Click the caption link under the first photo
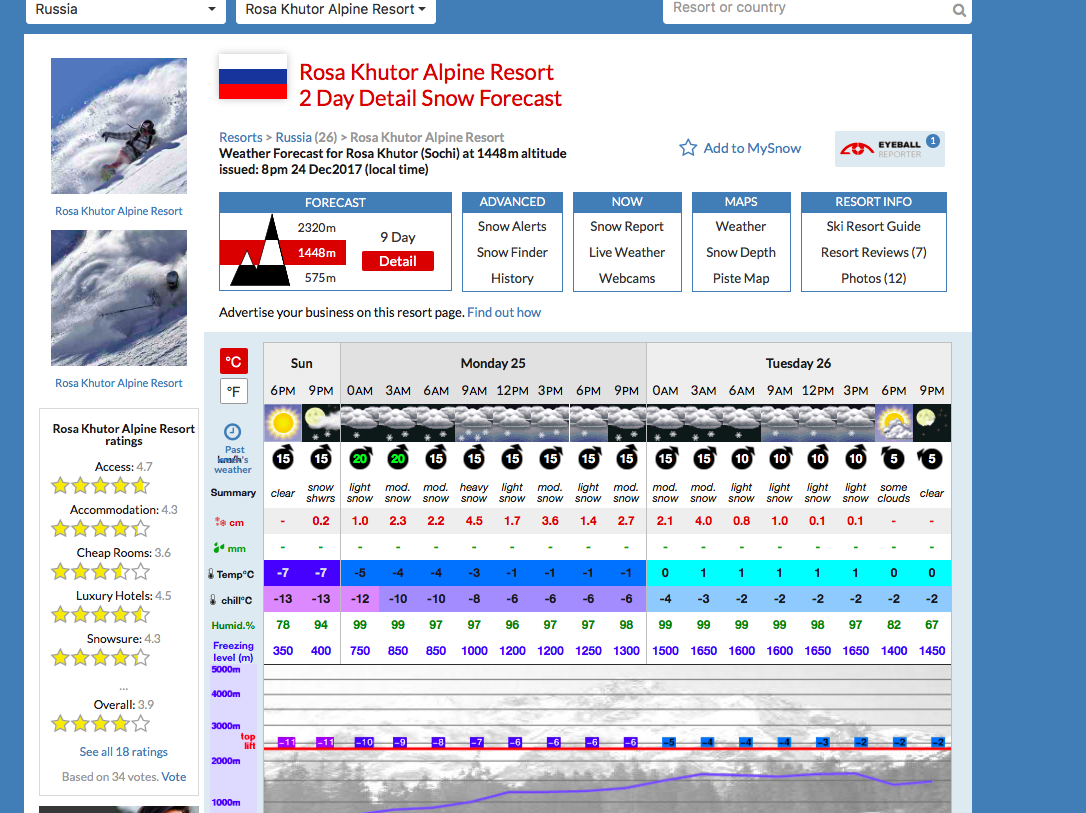 (118, 211)
